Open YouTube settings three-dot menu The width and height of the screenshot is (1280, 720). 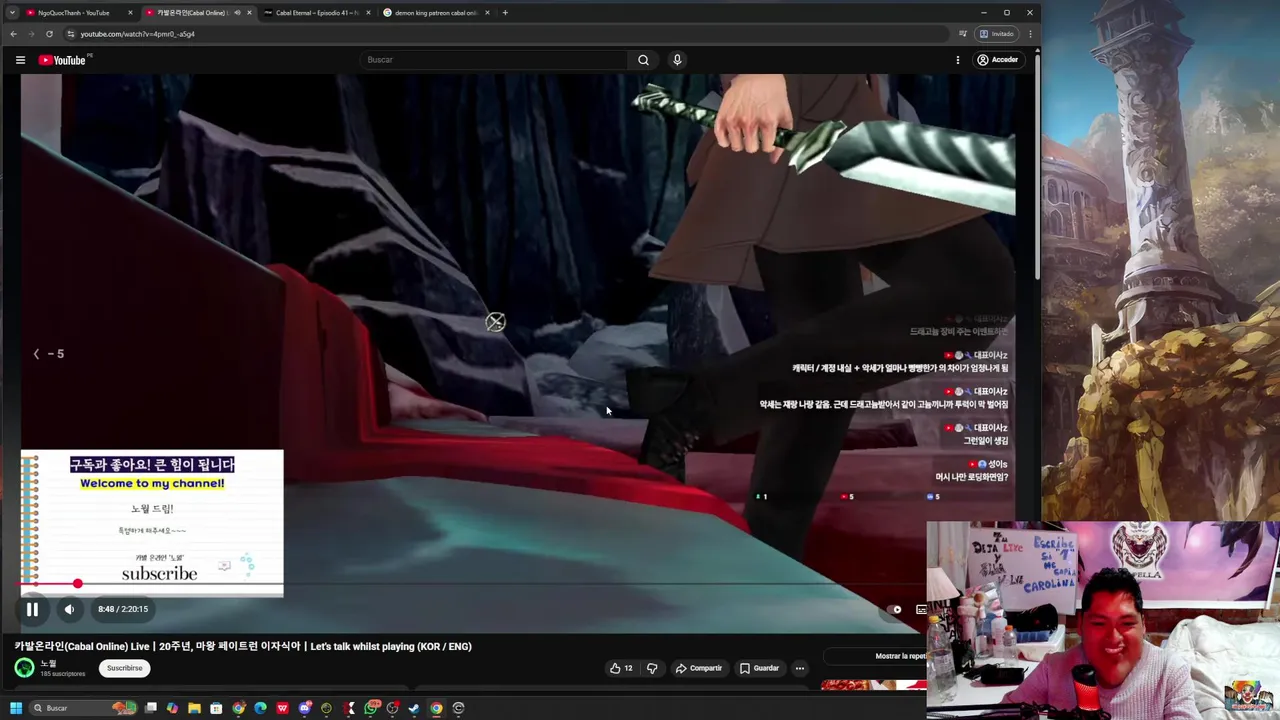[x=957, y=60]
